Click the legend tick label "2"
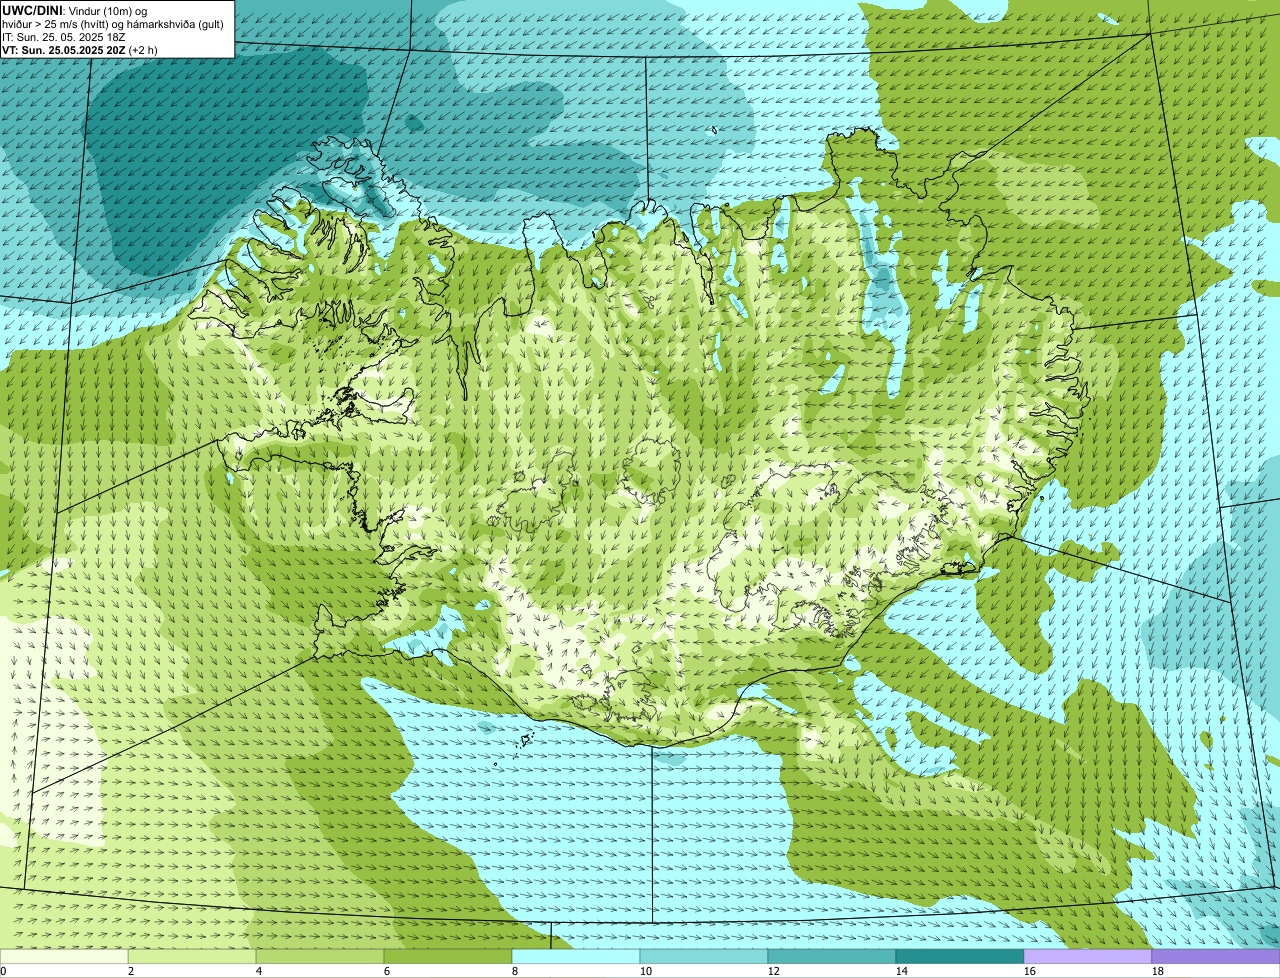 131,971
